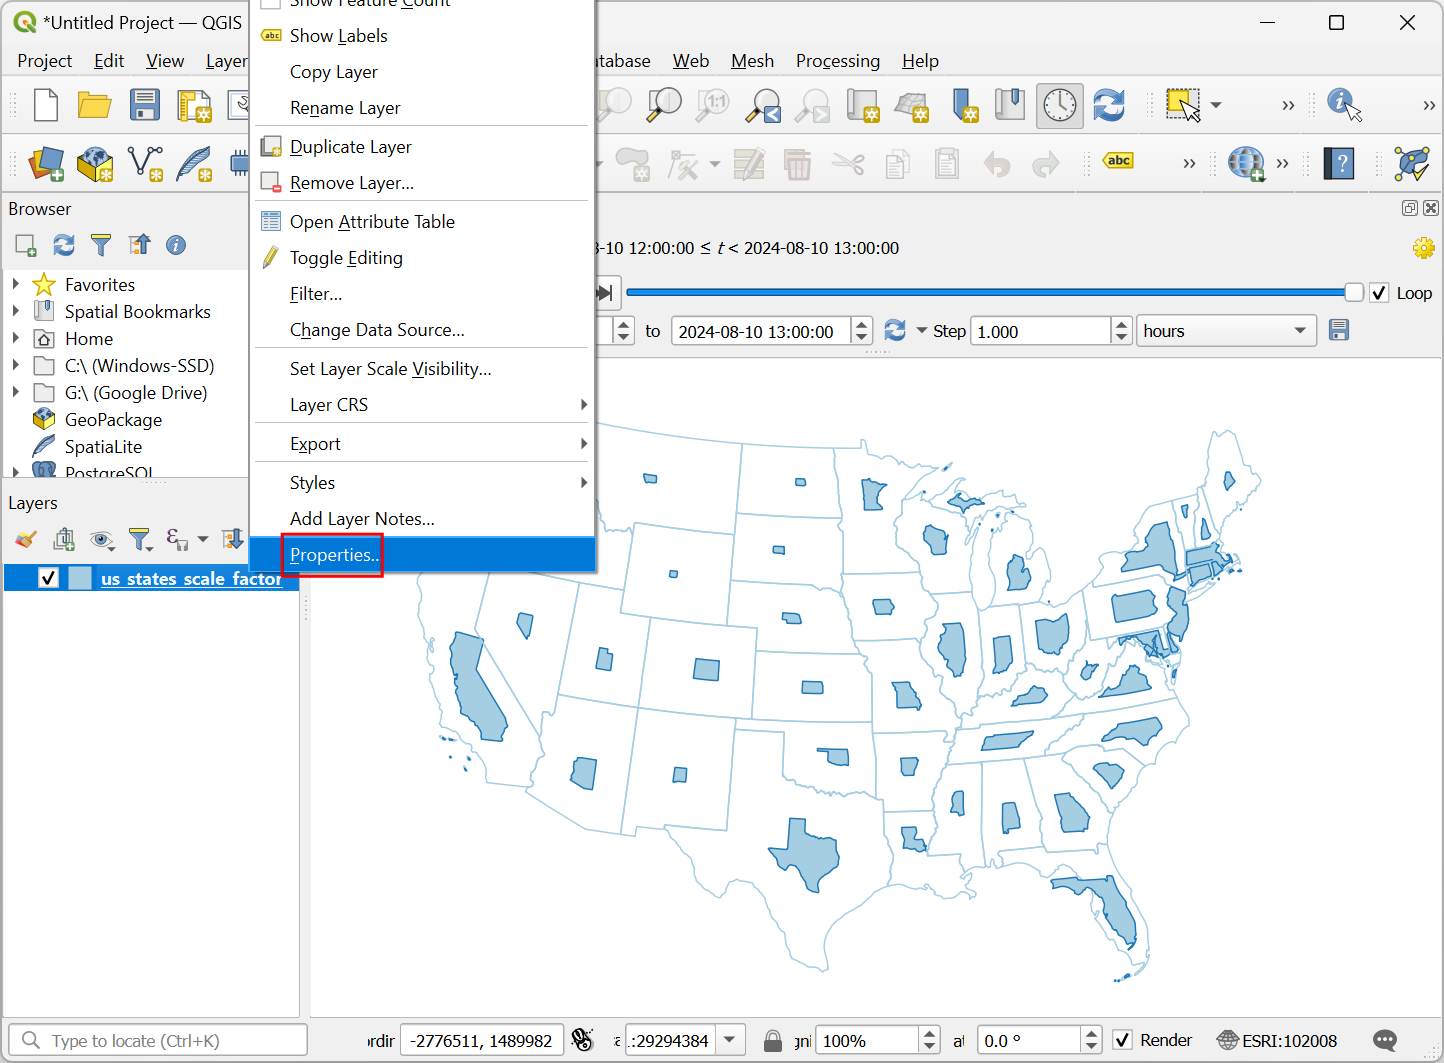Screen dimensions: 1444x1063
Task: Open the map scale dropdown
Action: tap(730, 1041)
